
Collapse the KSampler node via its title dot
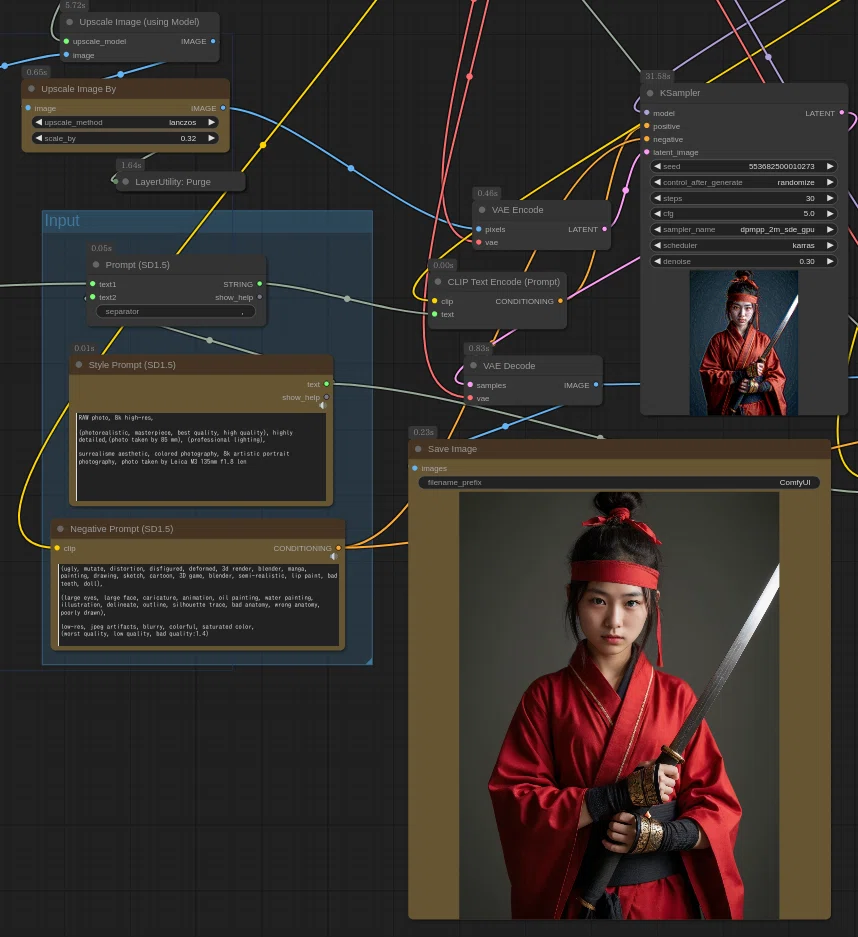650,93
